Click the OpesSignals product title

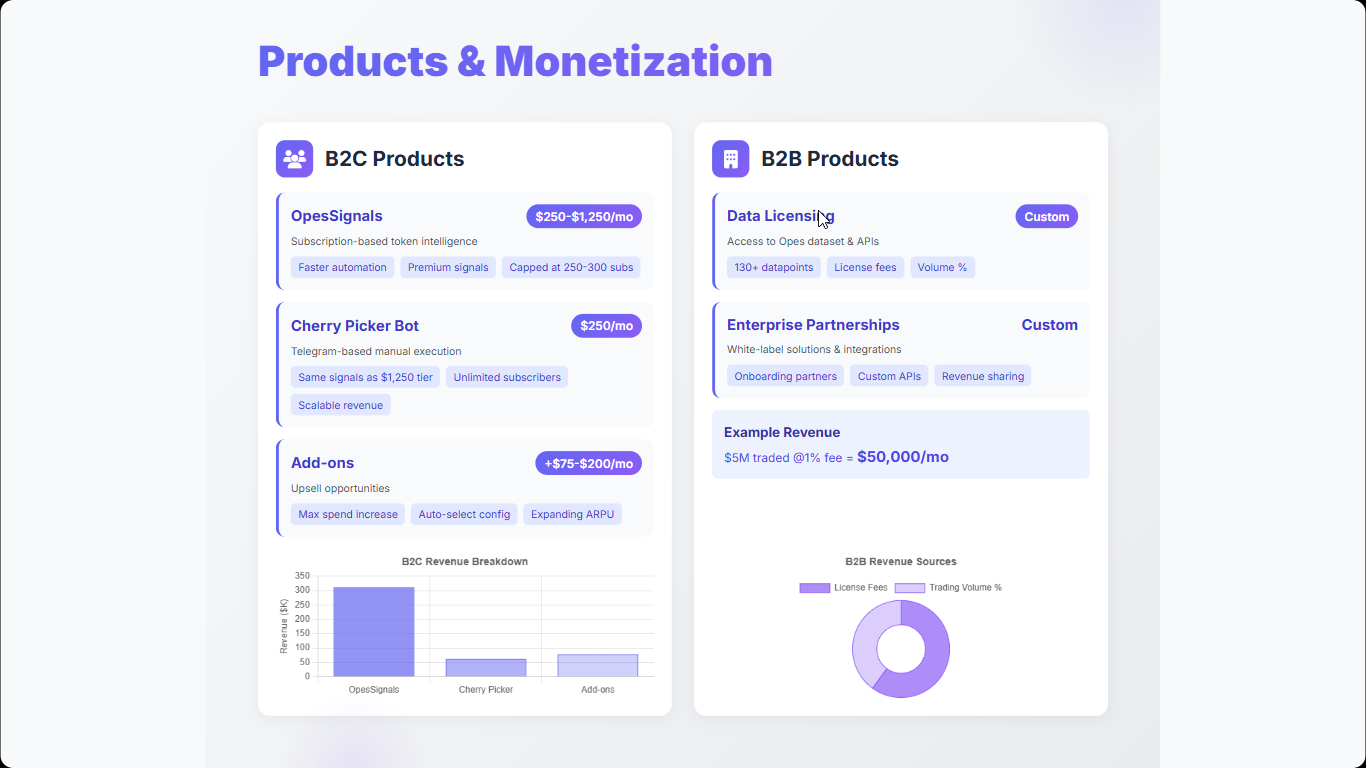(337, 216)
